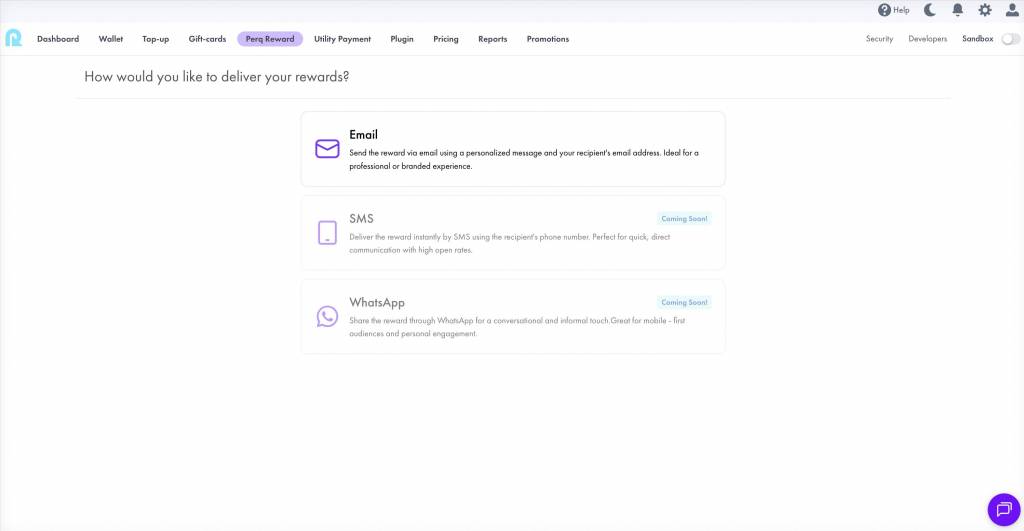Image resolution: width=1024 pixels, height=531 pixels.
Task: Click the WhatsApp logo icon
Action: click(327, 316)
